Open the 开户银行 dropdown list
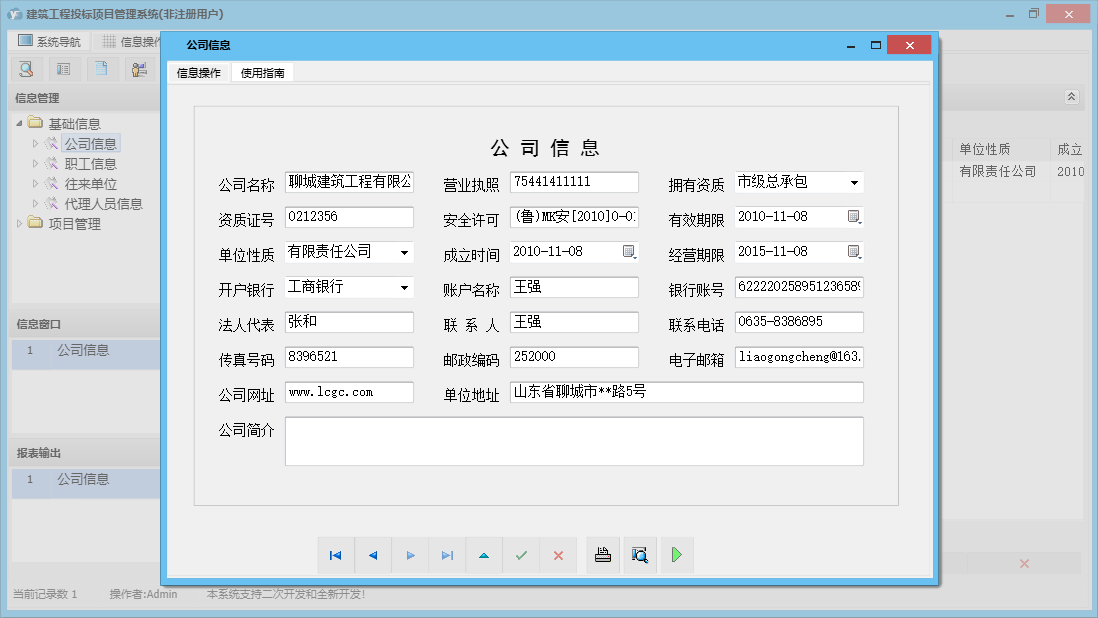The width and height of the screenshot is (1098, 618). [x=404, y=288]
